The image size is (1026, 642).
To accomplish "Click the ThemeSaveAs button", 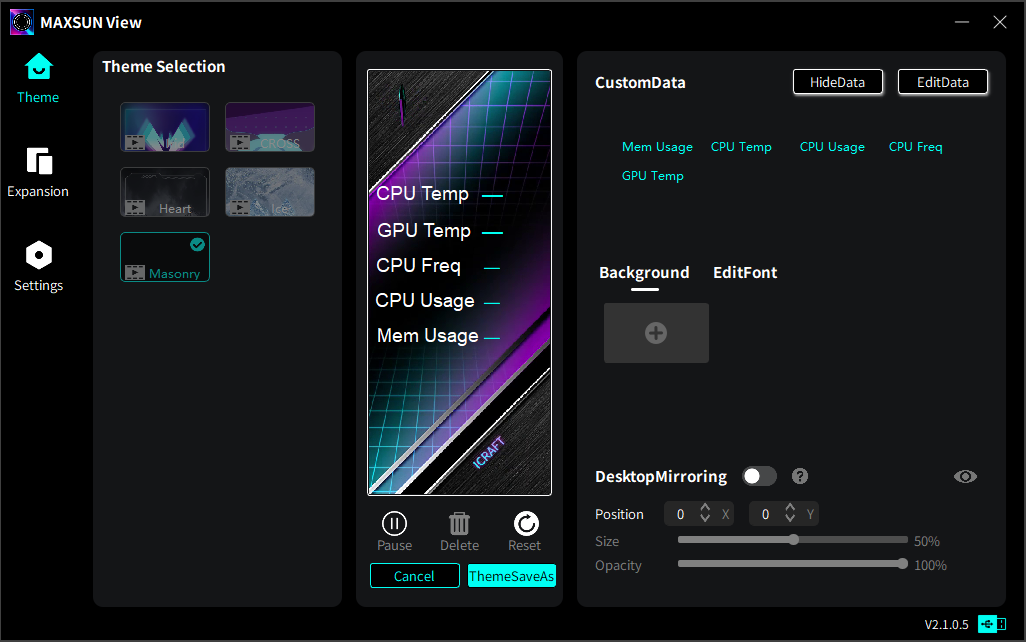I will tap(512, 576).
